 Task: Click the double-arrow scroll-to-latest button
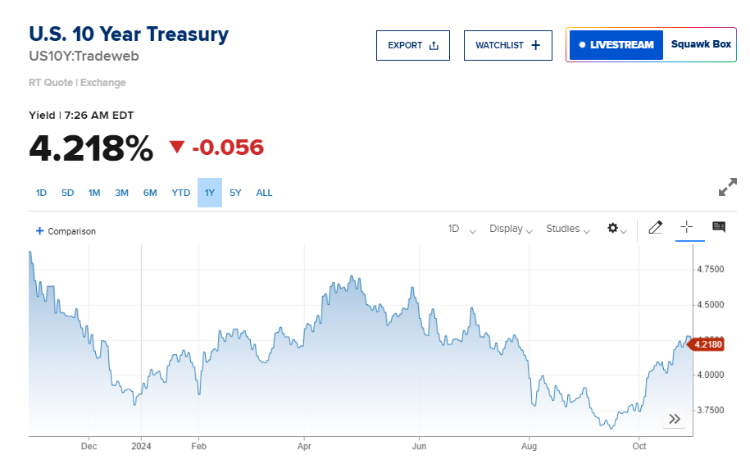pyautogui.click(x=675, y=419)
